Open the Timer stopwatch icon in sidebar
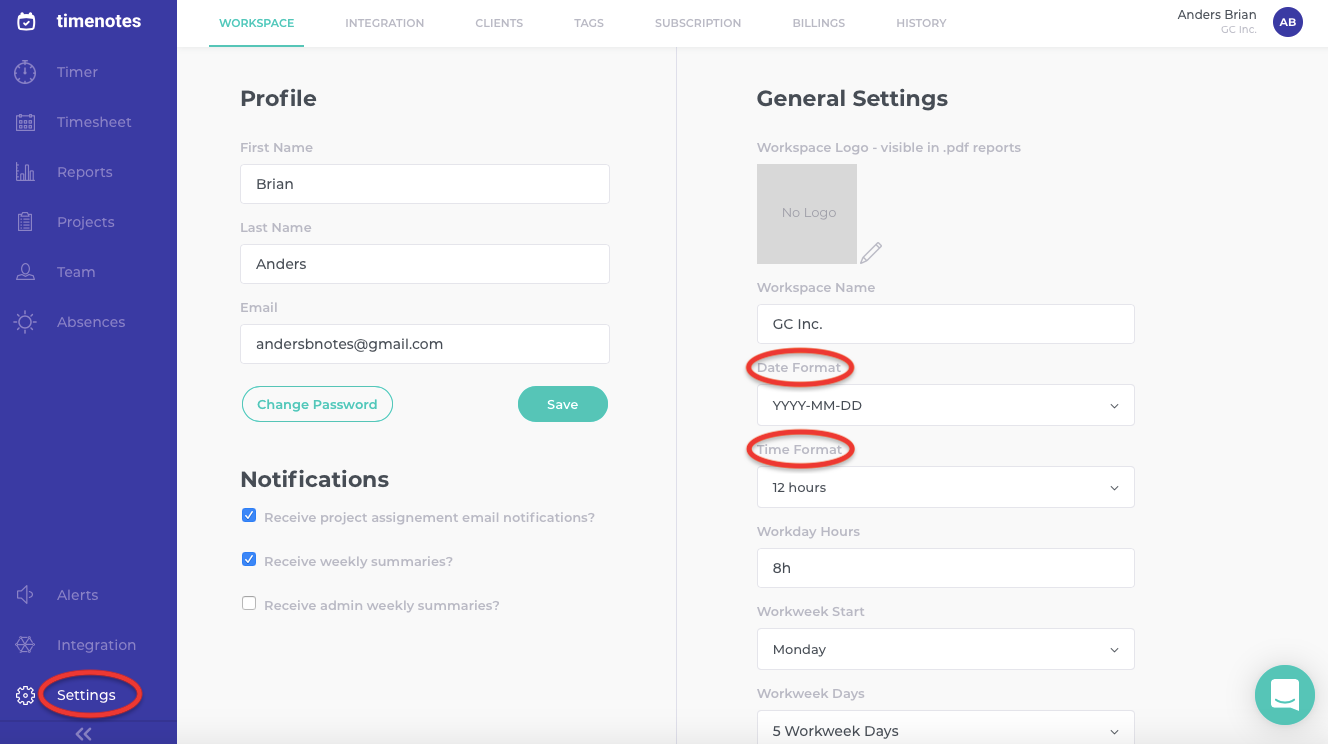1328x746 pixels. pyautogui.click(x=25, y=72)
